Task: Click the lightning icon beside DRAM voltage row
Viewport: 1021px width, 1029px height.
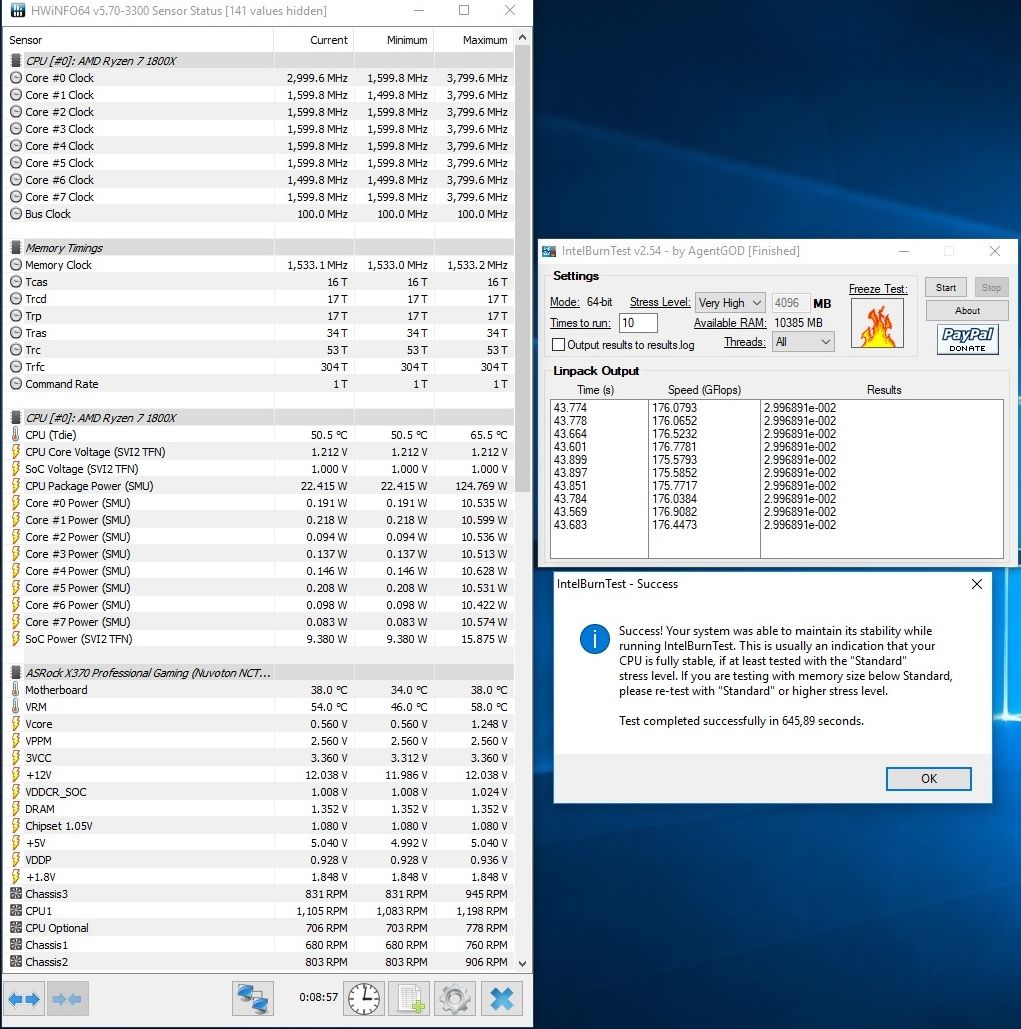Action: tap(16, 808)
